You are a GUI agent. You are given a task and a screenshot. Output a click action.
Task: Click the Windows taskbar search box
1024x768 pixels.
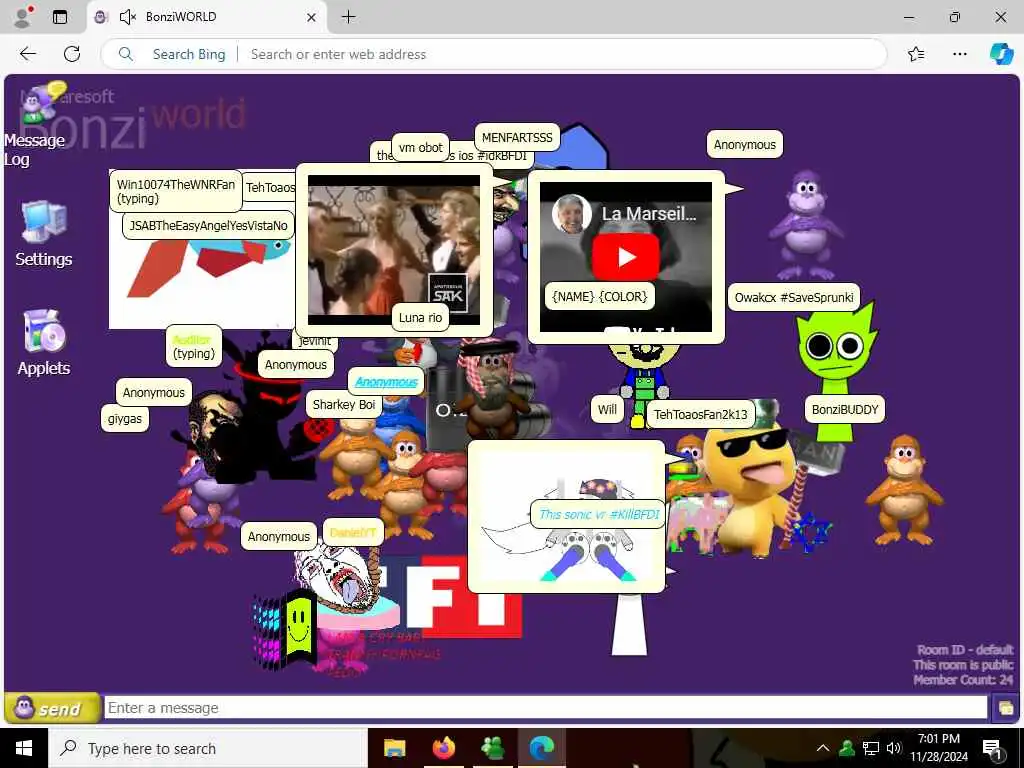click(x=208, y=748)
